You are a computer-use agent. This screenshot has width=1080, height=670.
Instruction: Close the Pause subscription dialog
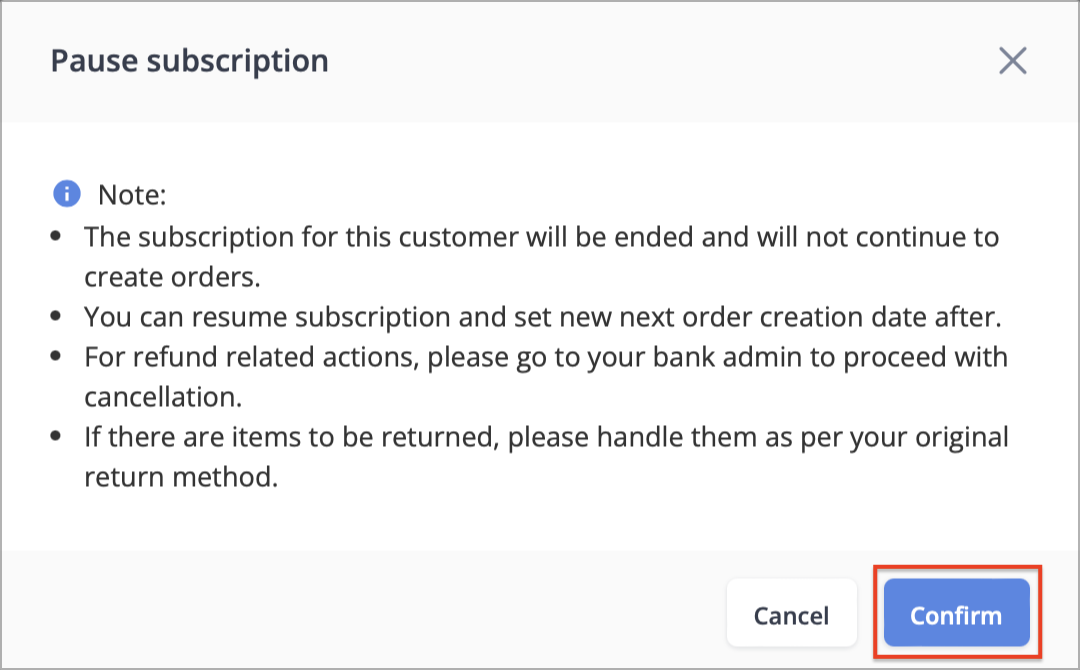(x=1012, y=61)
